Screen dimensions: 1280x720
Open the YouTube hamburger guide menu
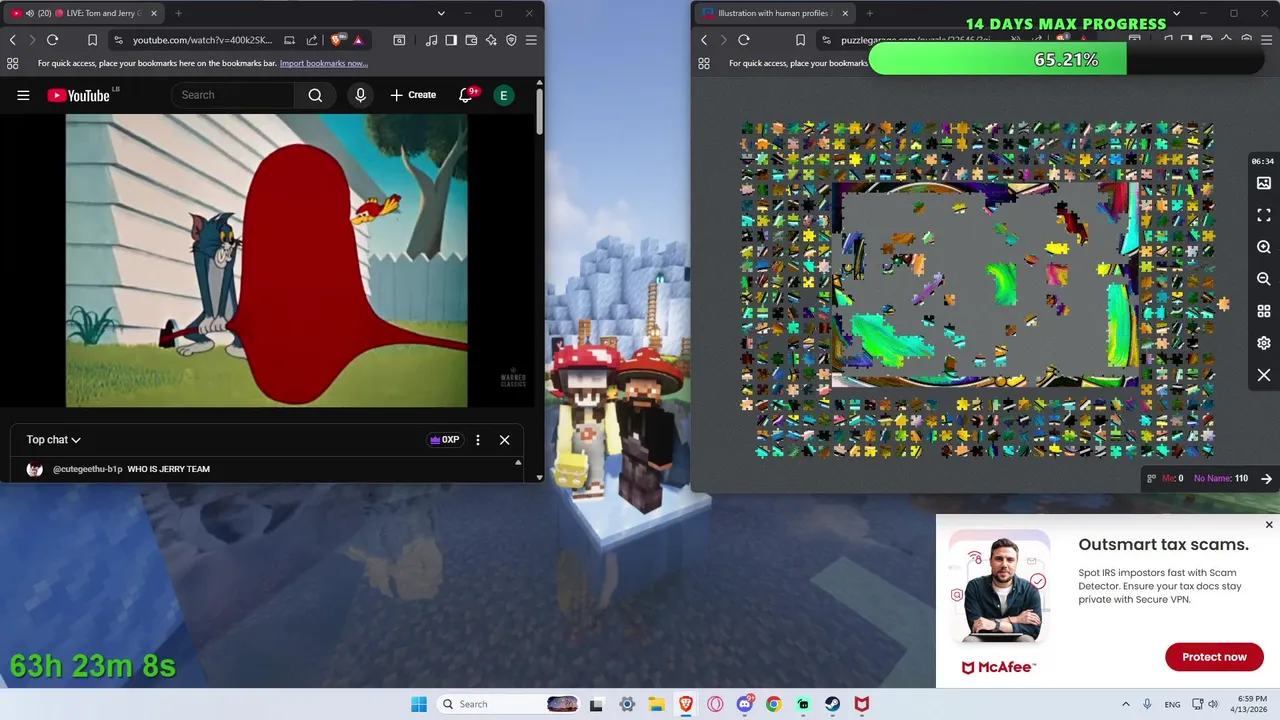tap(23, 95)
